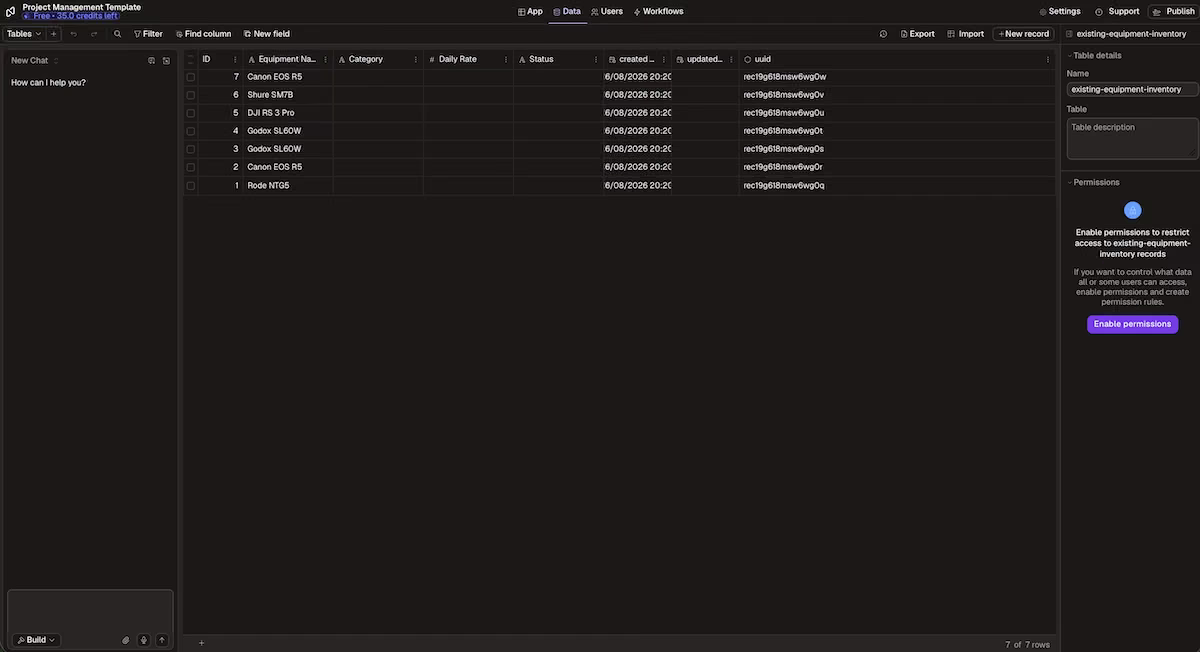Tick the checkbox for Godox SL60W row 4
Image resolution: width=1200 pixels, height=652 pixels.
[x=190, y=131]
